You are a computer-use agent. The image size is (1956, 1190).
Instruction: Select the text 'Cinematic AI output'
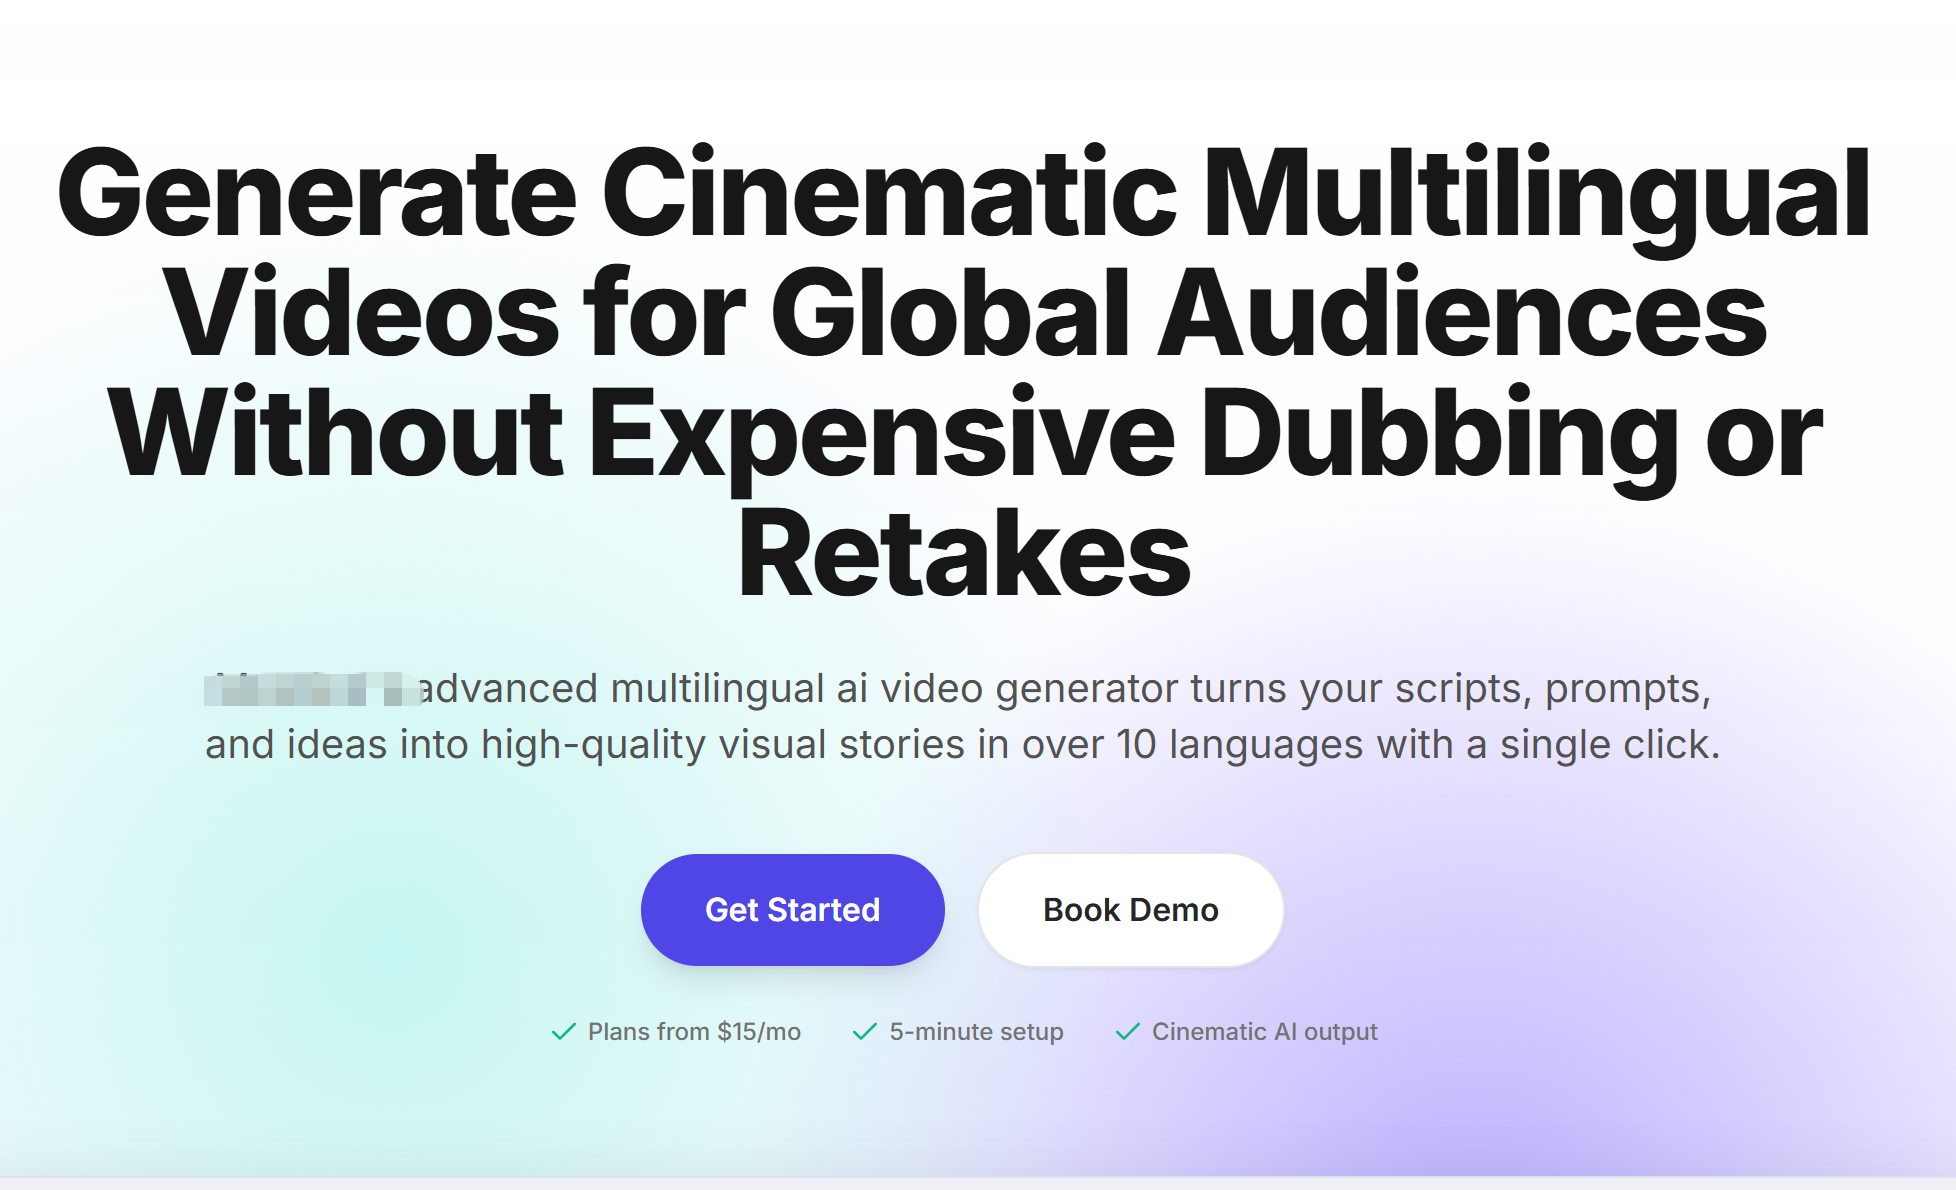pyautogui.click(x=1264, y=1032)
